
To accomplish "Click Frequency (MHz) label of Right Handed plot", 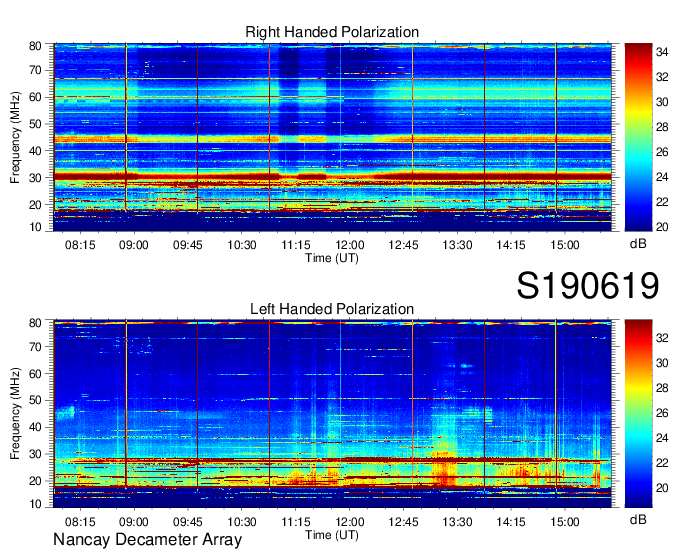I will click(x=15, y=137).
